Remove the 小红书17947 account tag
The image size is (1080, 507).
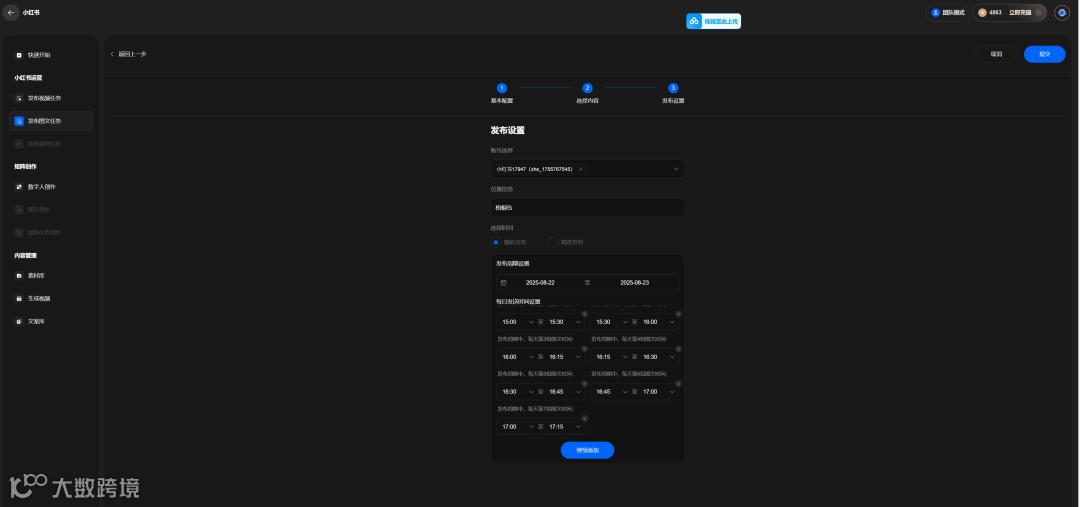coord(581,169)
